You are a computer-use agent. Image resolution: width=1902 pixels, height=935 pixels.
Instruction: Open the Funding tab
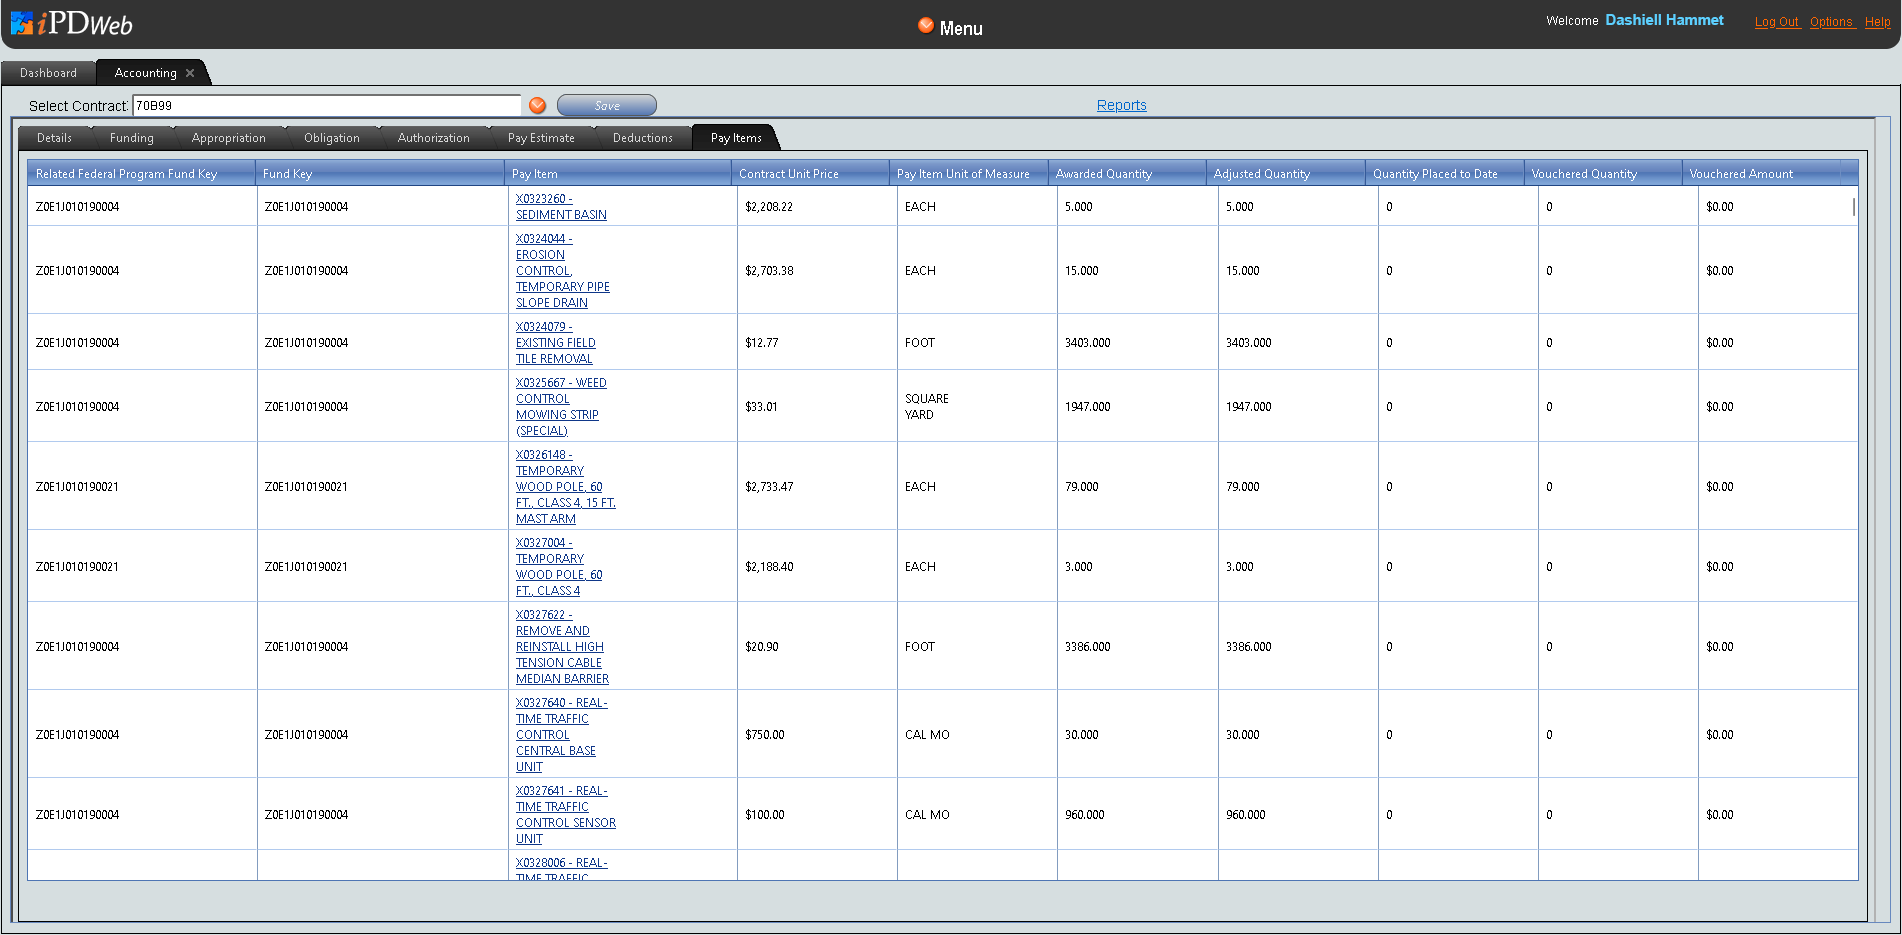click(131, 138)
